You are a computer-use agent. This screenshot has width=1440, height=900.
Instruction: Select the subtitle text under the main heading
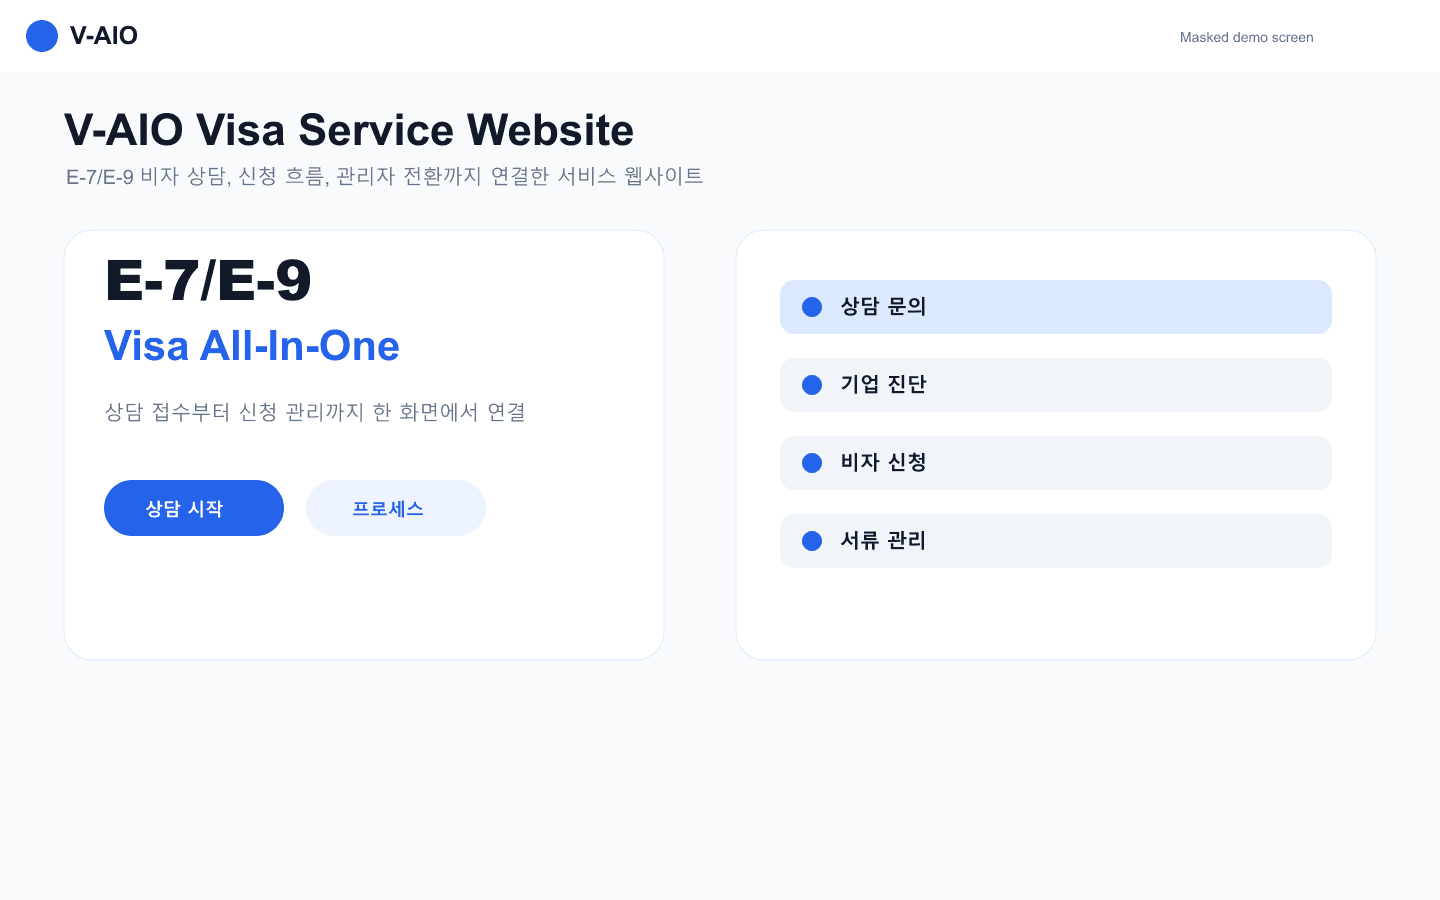[384, 176]
